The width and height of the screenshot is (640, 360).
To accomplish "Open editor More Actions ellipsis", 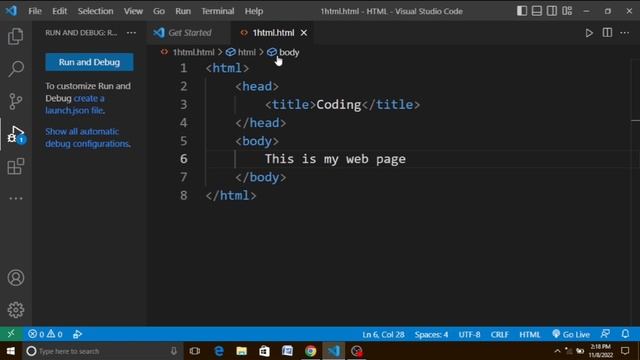I will click(624, 33).
